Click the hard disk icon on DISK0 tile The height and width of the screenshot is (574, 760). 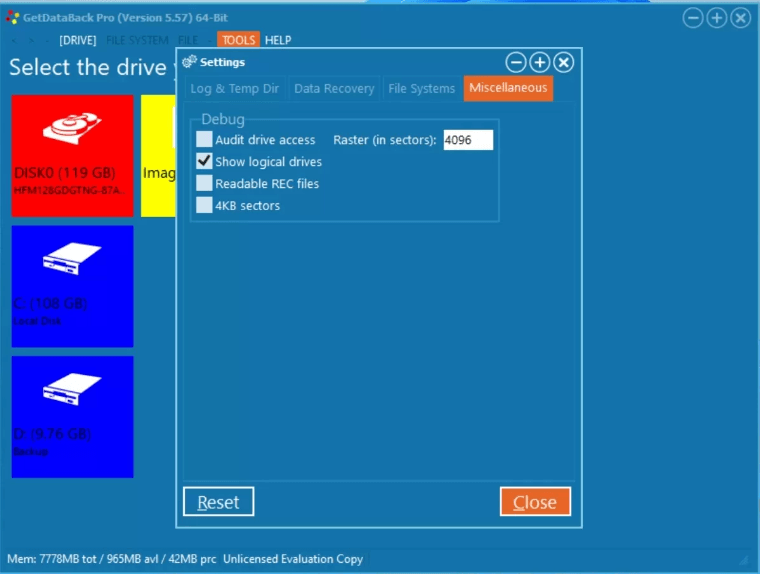point(72,128)
